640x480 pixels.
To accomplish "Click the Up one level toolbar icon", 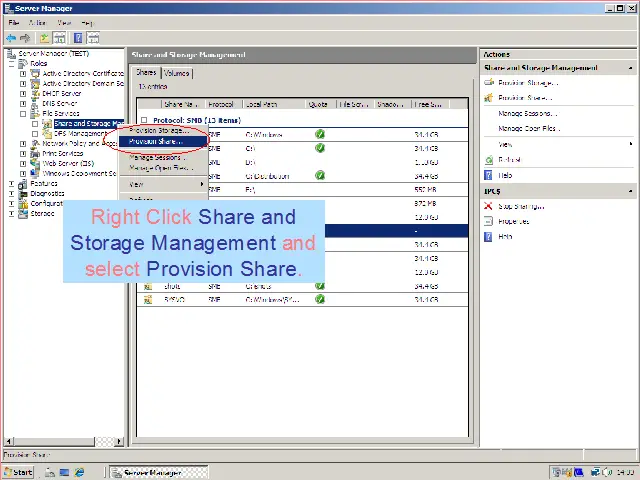I will point(44,38).
